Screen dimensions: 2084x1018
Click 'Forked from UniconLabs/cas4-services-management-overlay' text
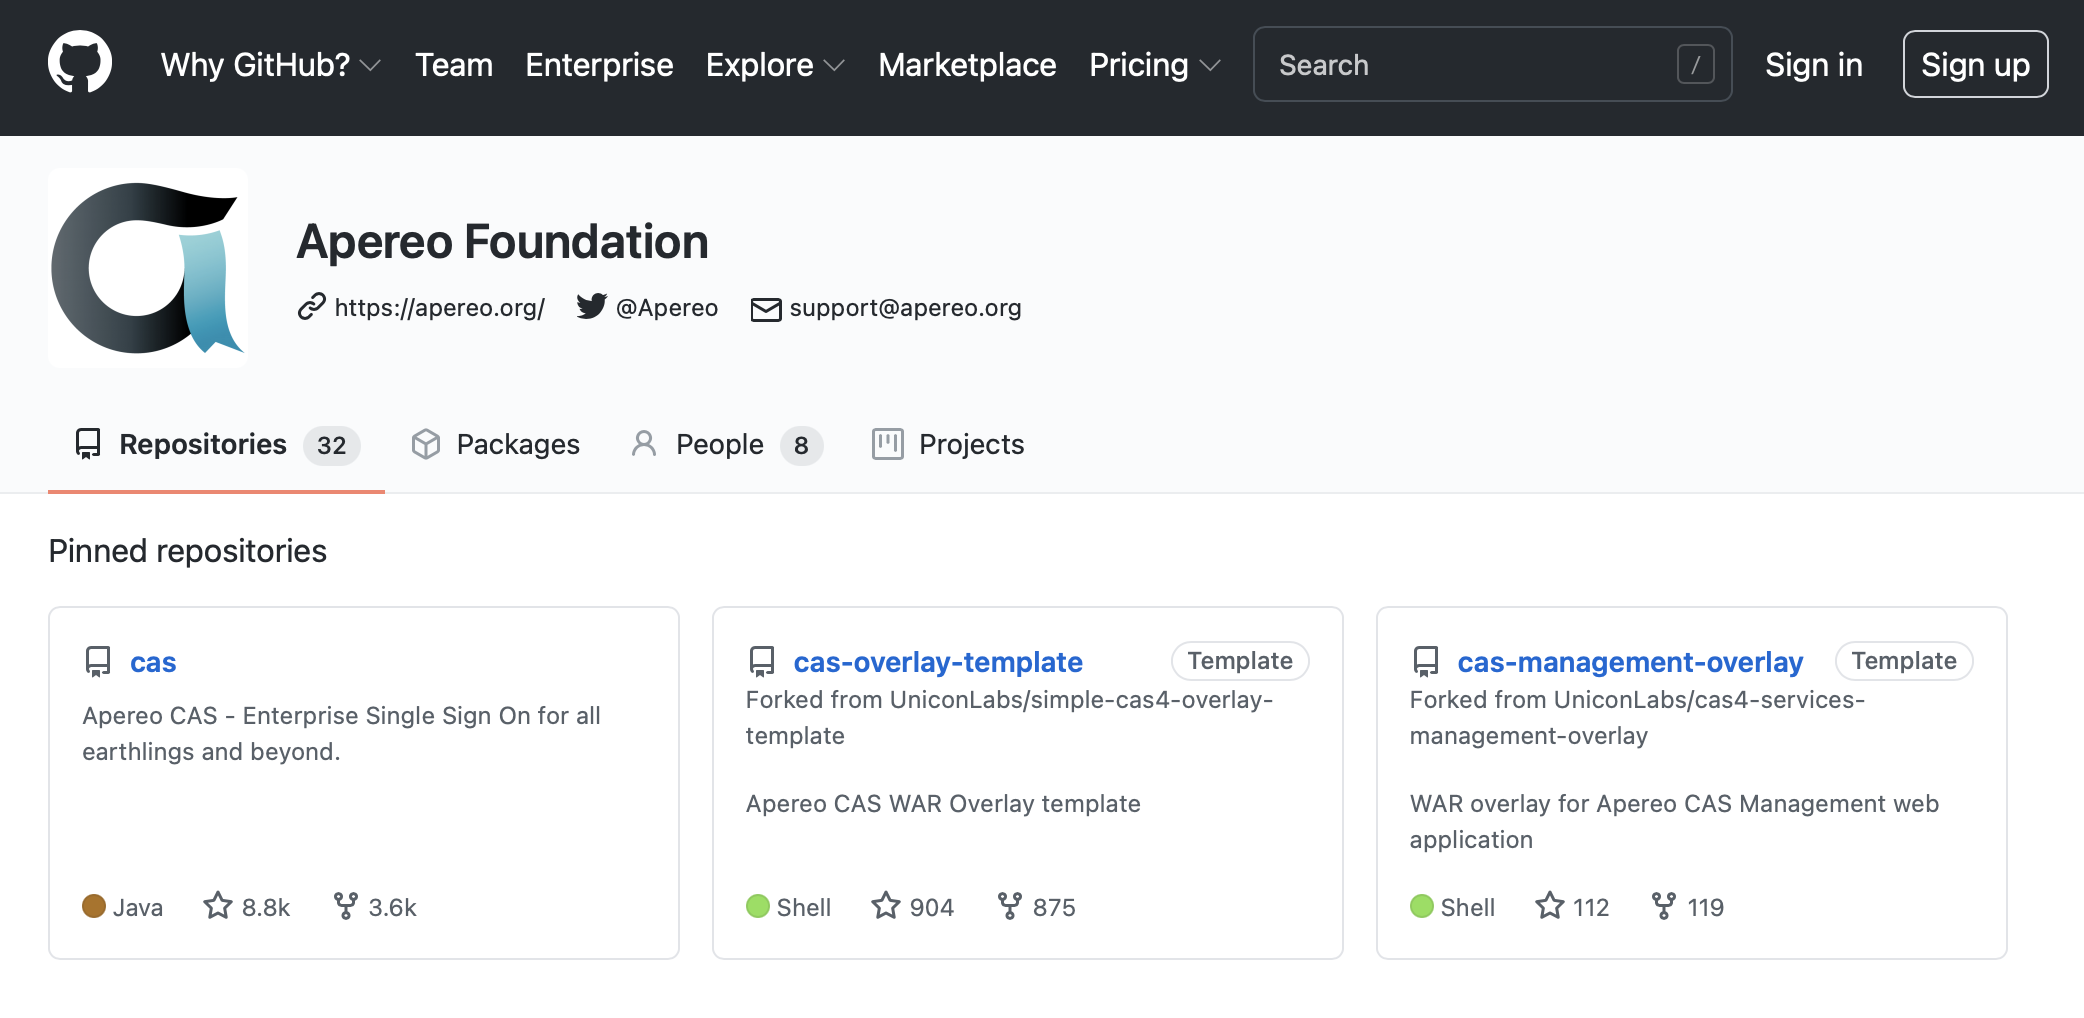[x=1637, y=718]
